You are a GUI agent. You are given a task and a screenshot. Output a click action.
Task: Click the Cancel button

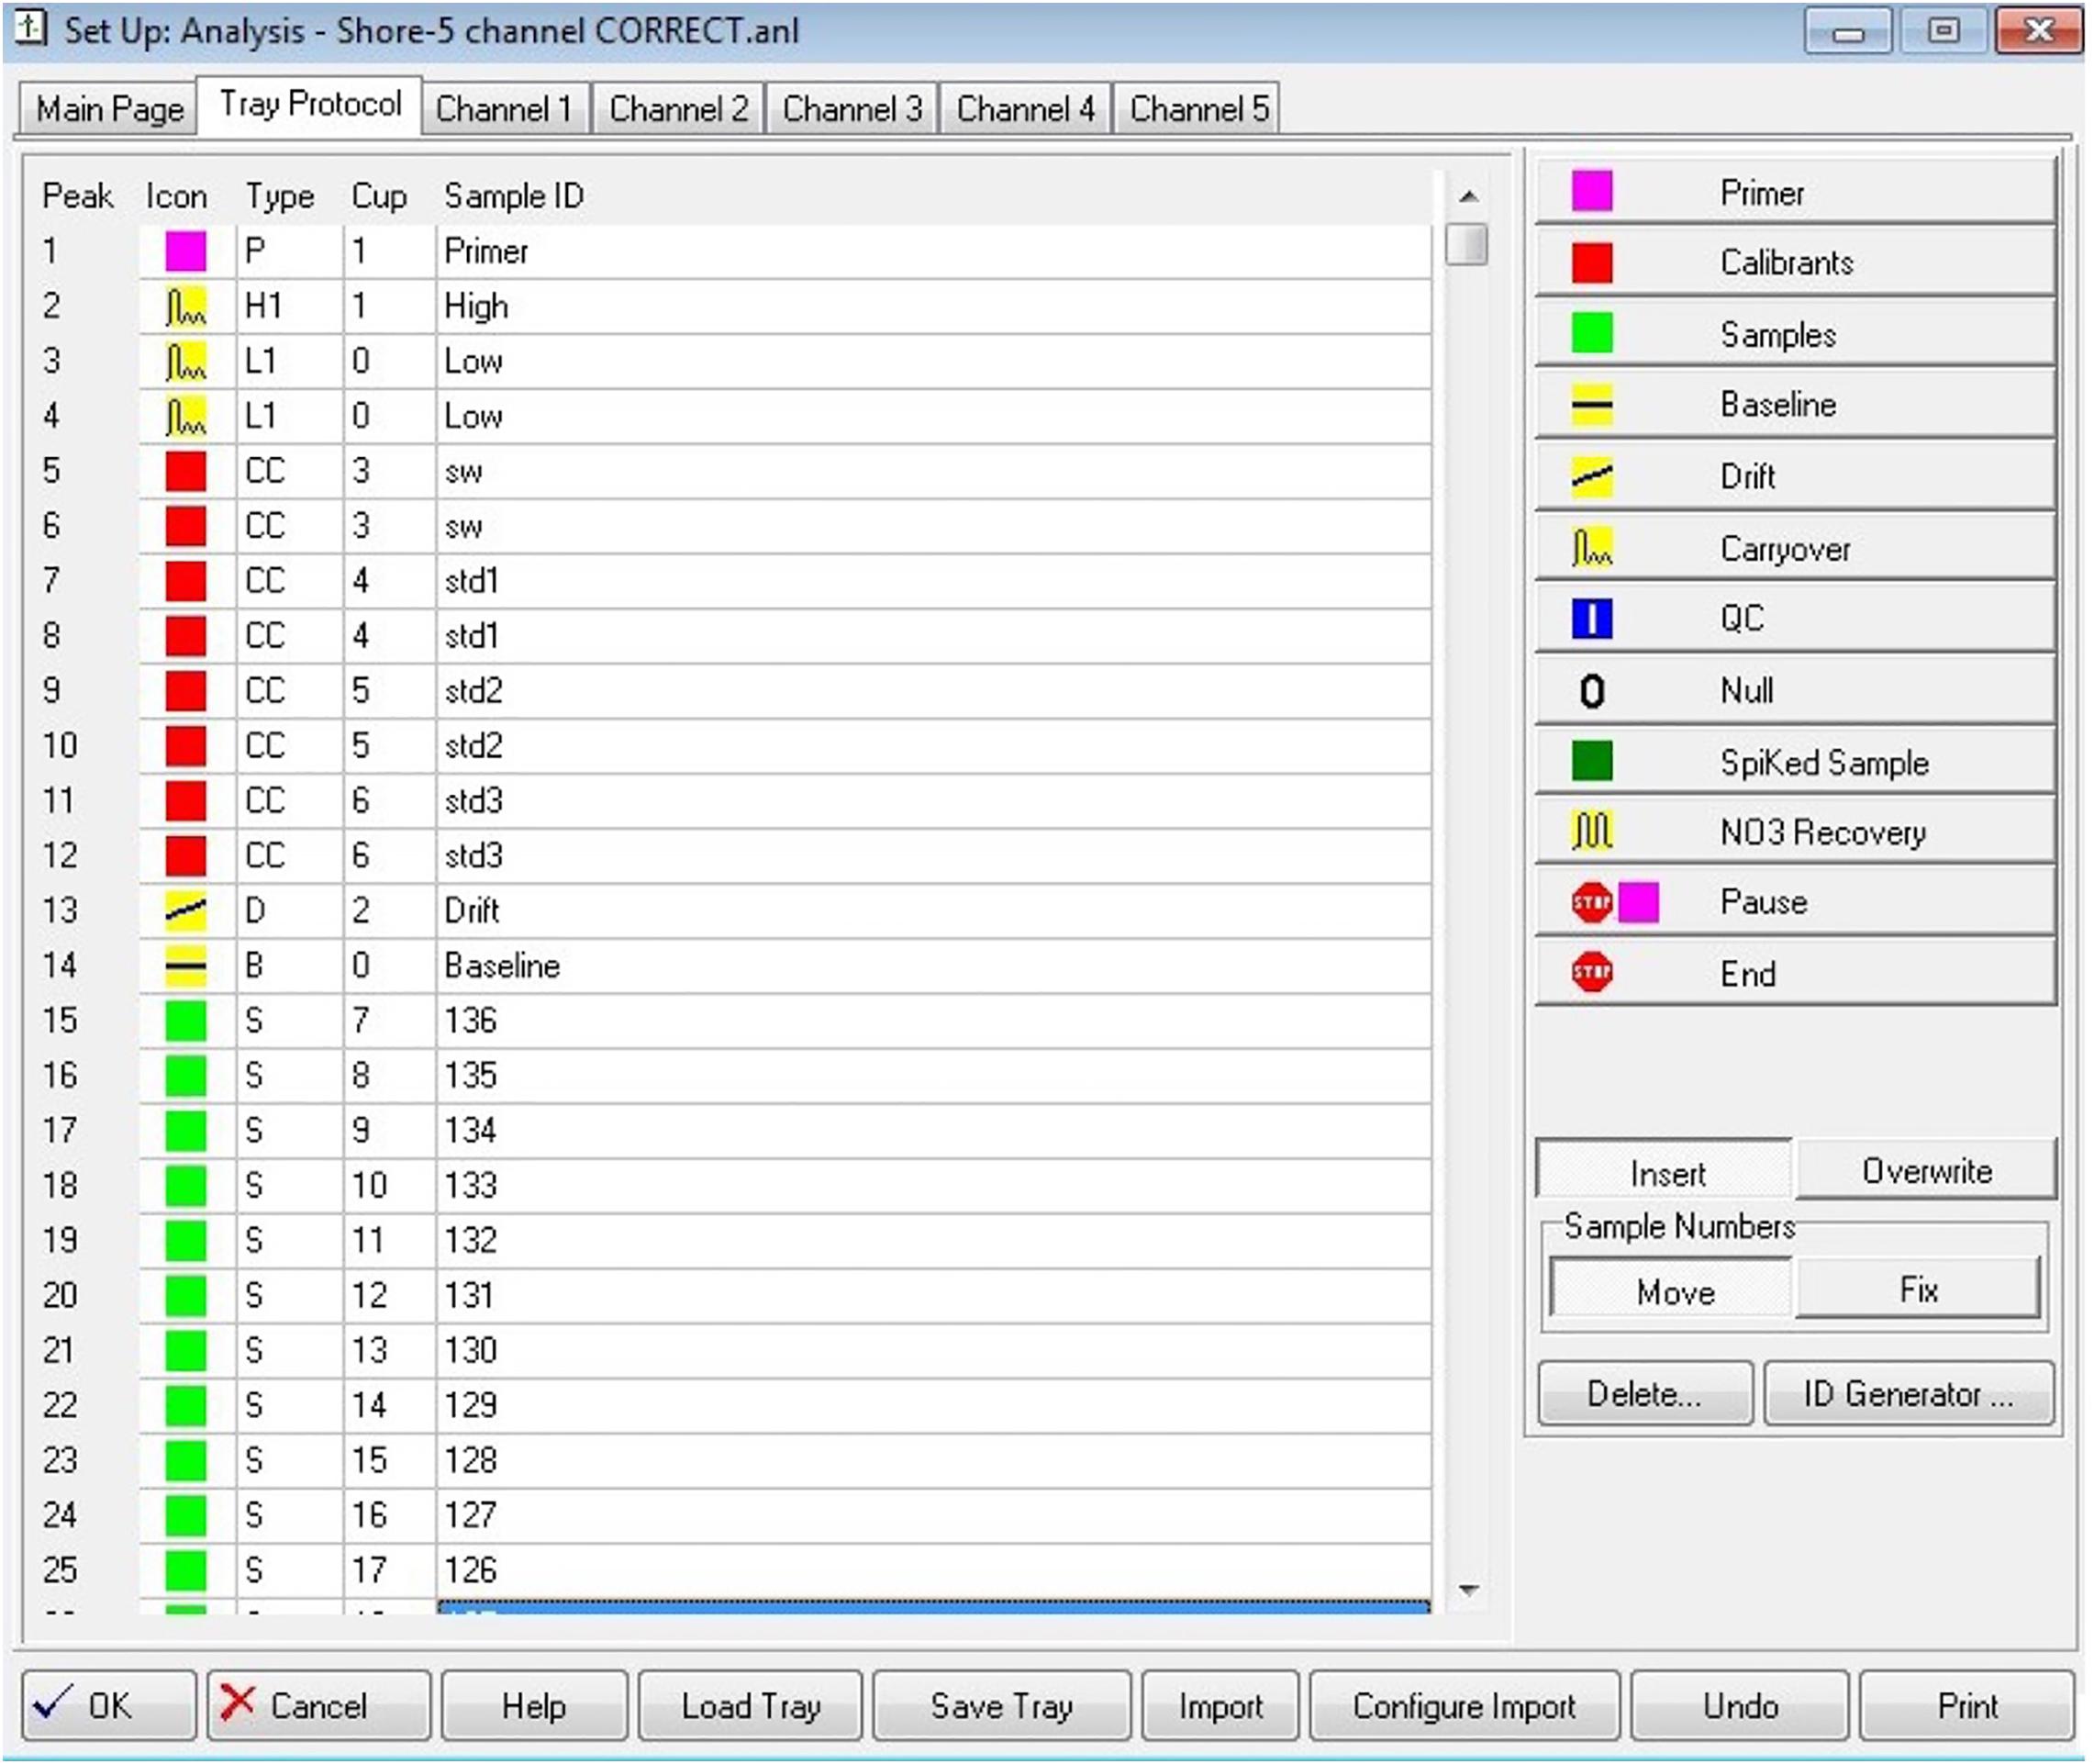coord(319,1706)
